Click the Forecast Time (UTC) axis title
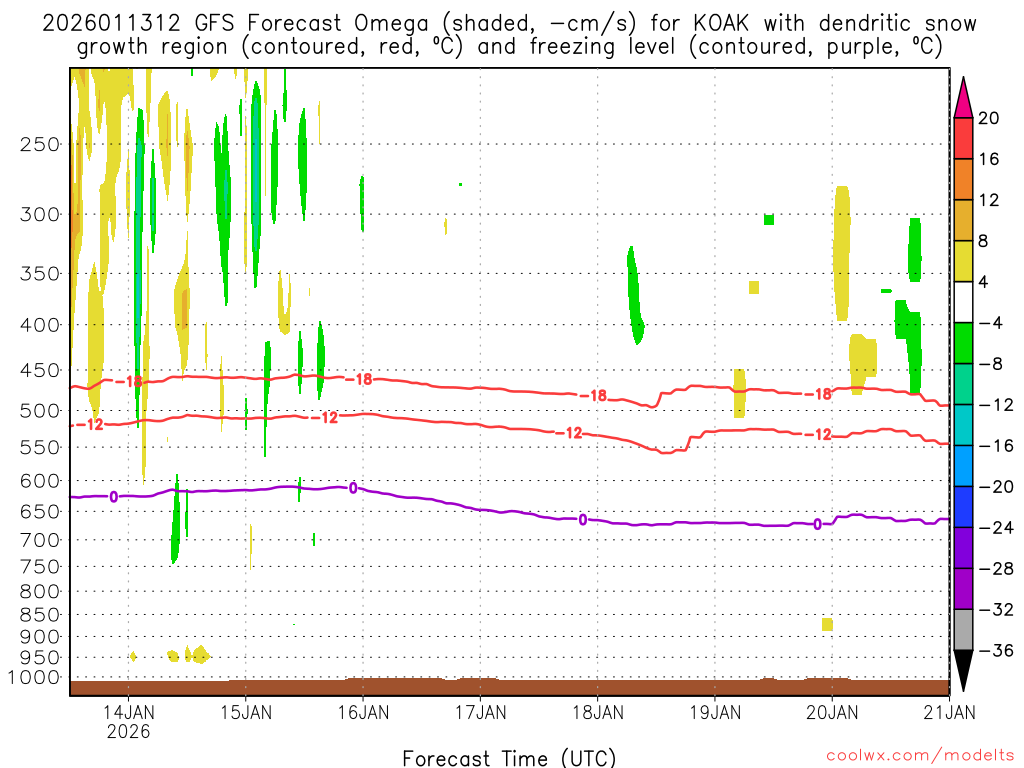This screenshot has height=768, width=1024. point(509,758)
